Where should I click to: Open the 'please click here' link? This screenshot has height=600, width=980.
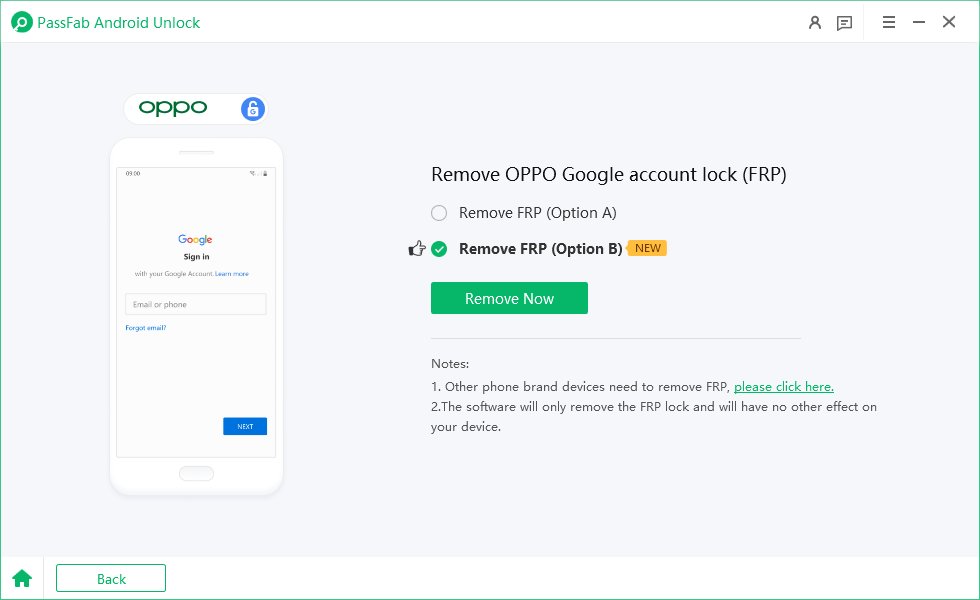pyautogui.click(x=783, y=386)
